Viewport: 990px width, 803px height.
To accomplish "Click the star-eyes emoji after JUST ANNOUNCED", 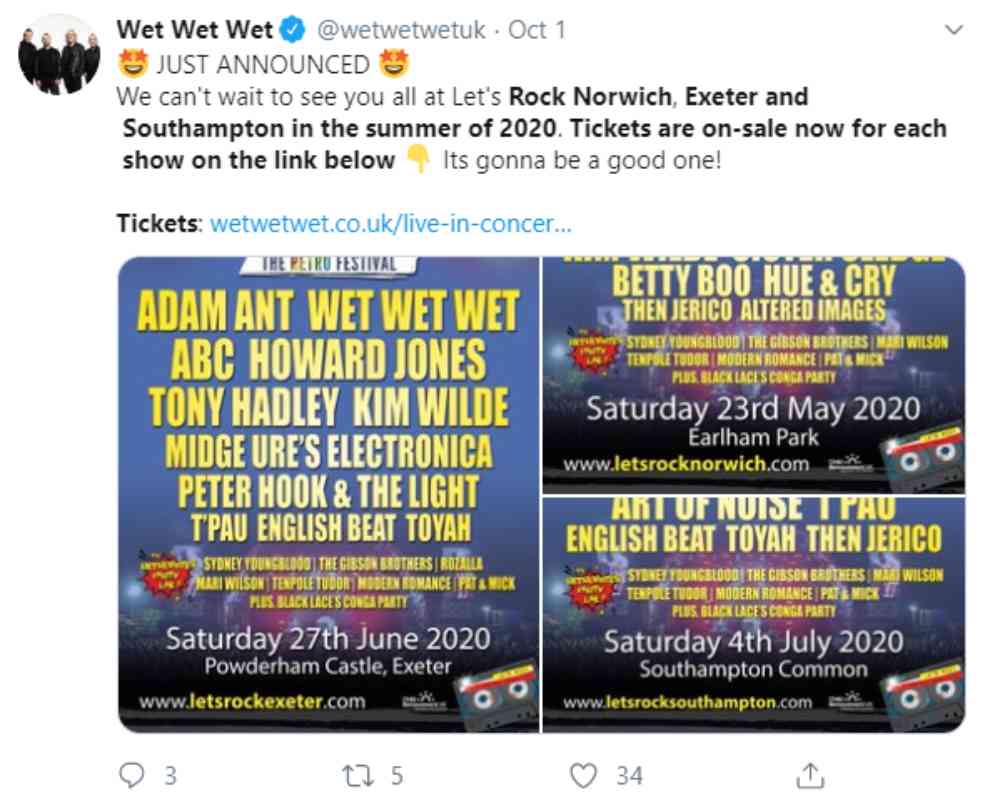I will pyautogui.click(x=394, y=64).
